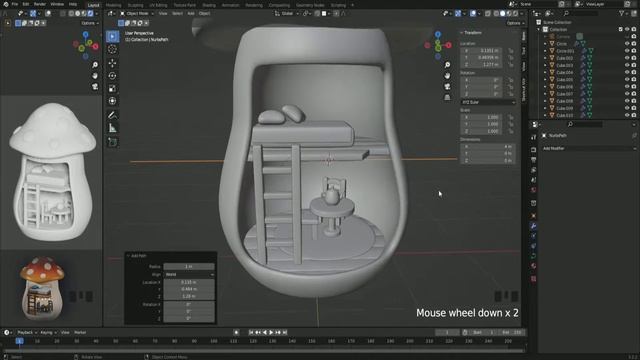Toggle X-ray in main viewport header

coord(488,13)
